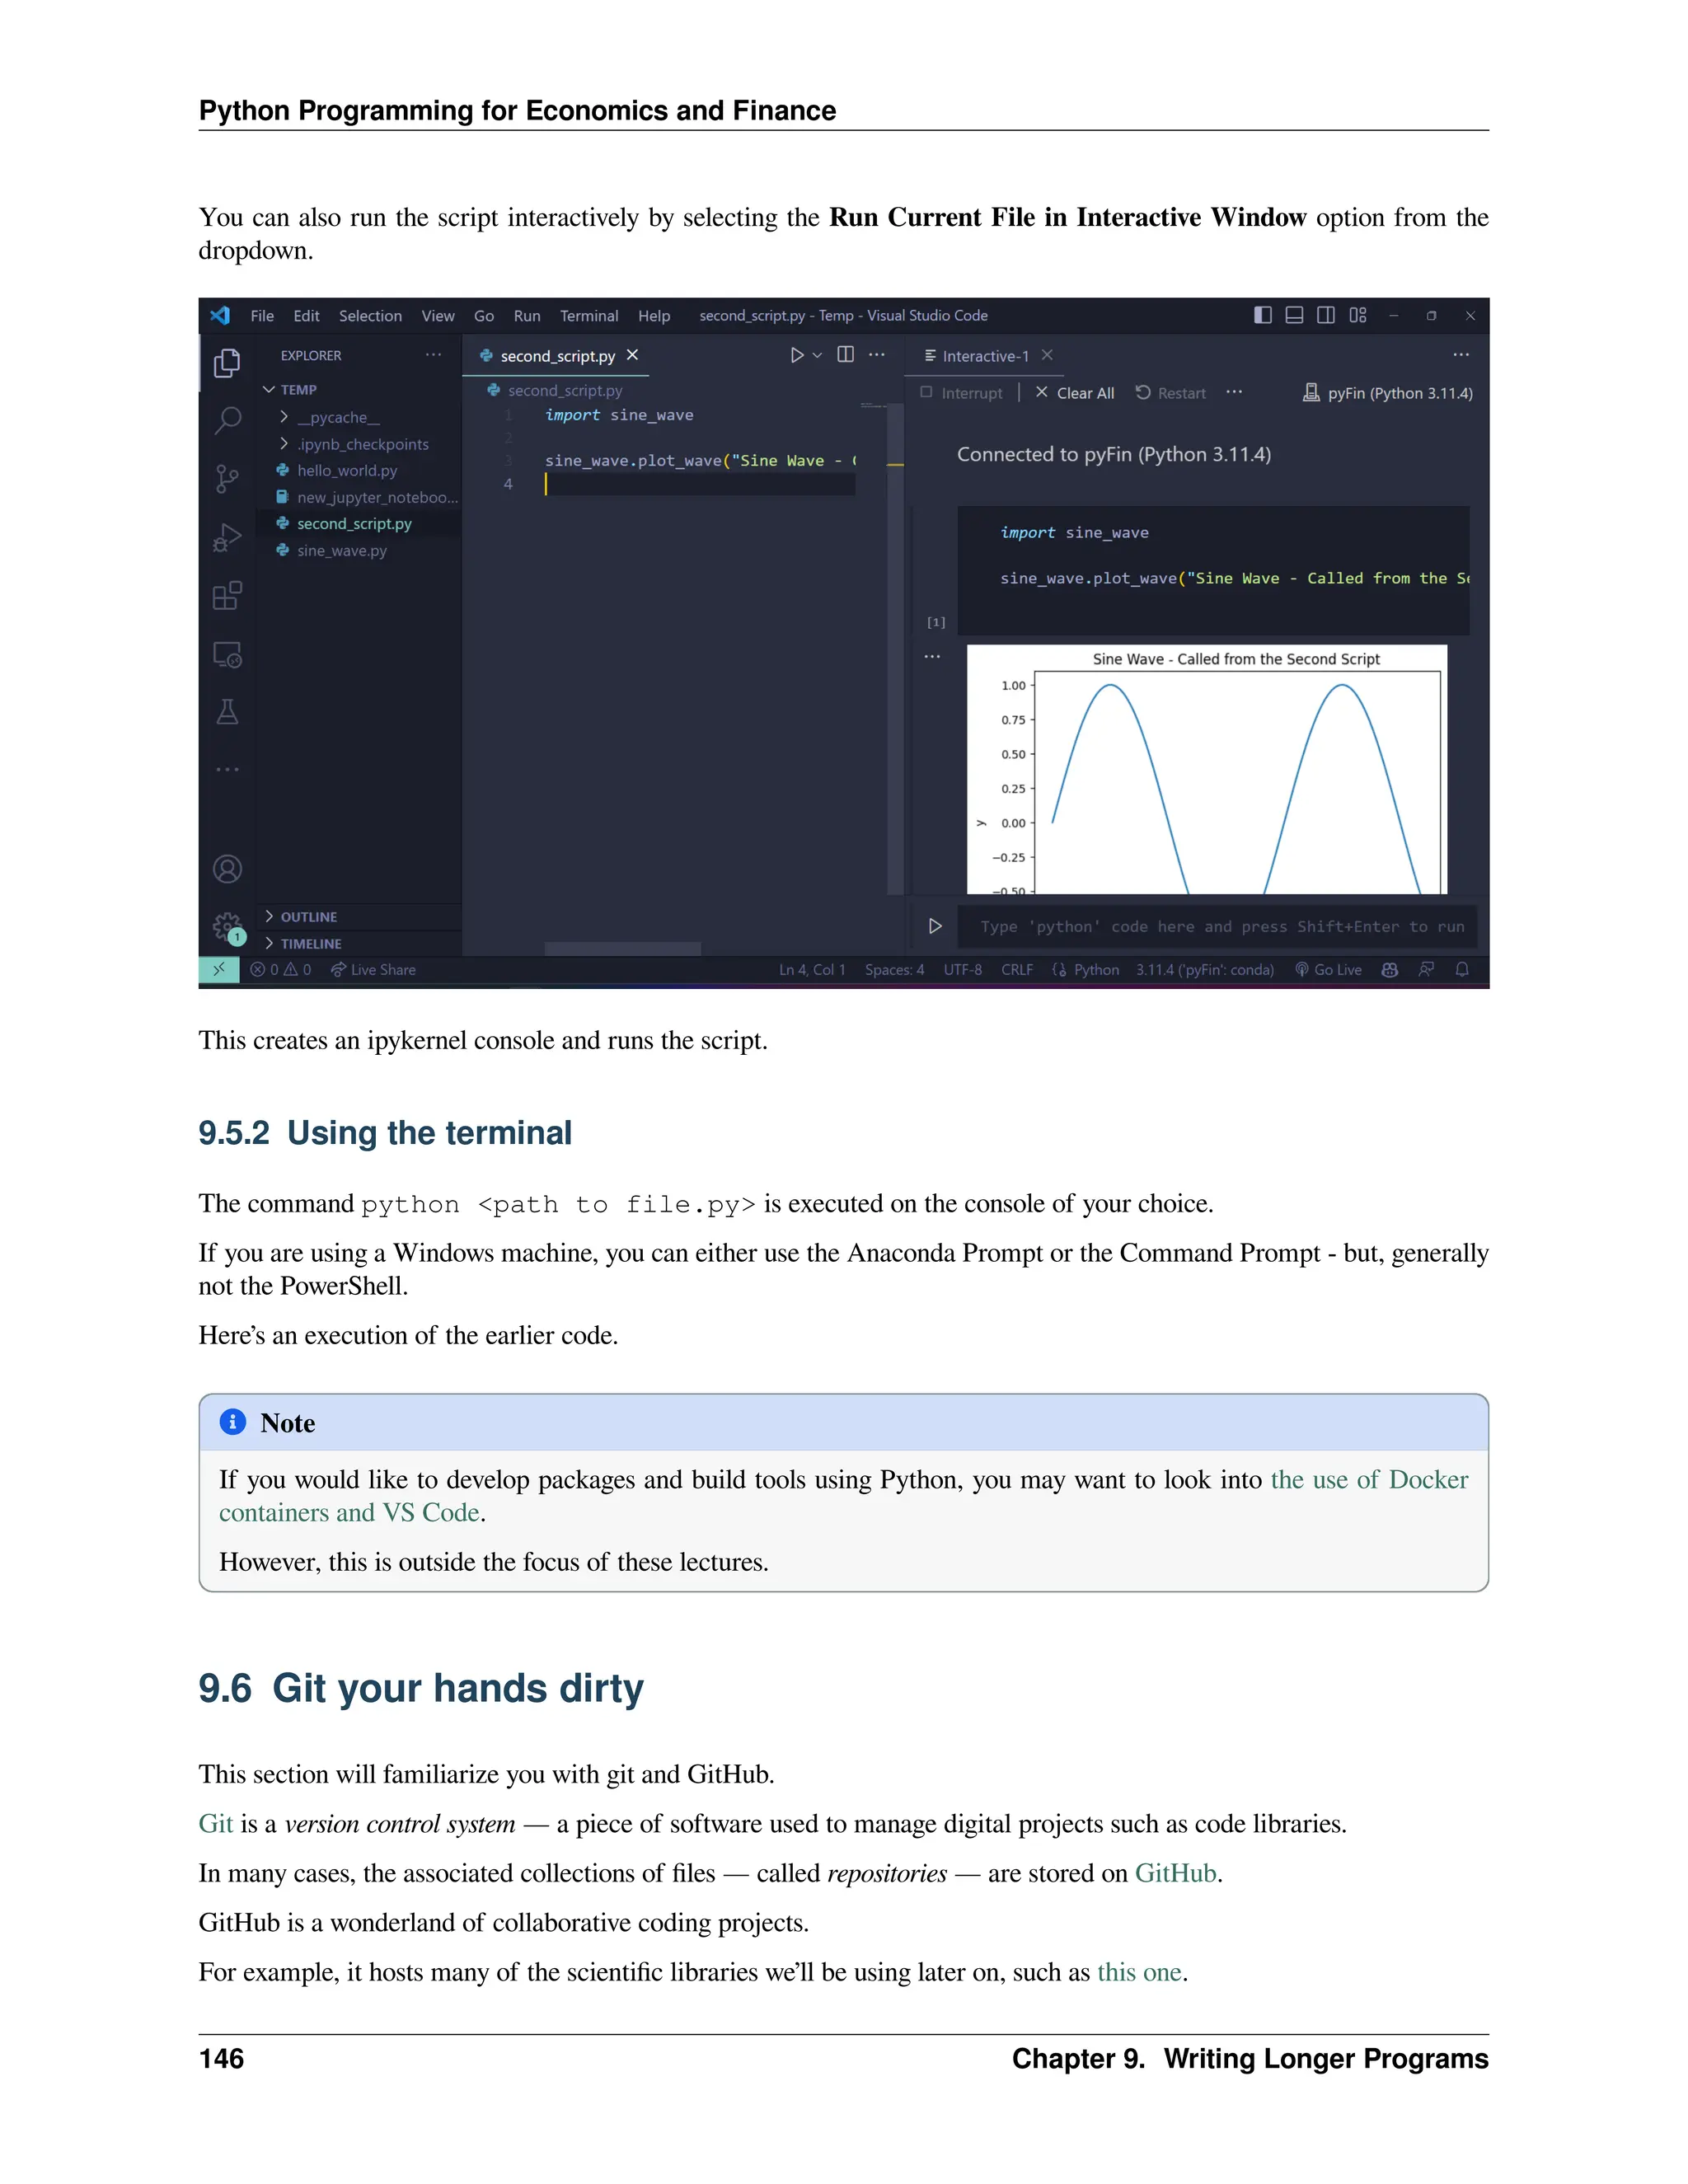Viewport: 1688px width, 2184px height.
Task: Open the Run dropdown arrow beside play icon
Action: click(817, 355)
